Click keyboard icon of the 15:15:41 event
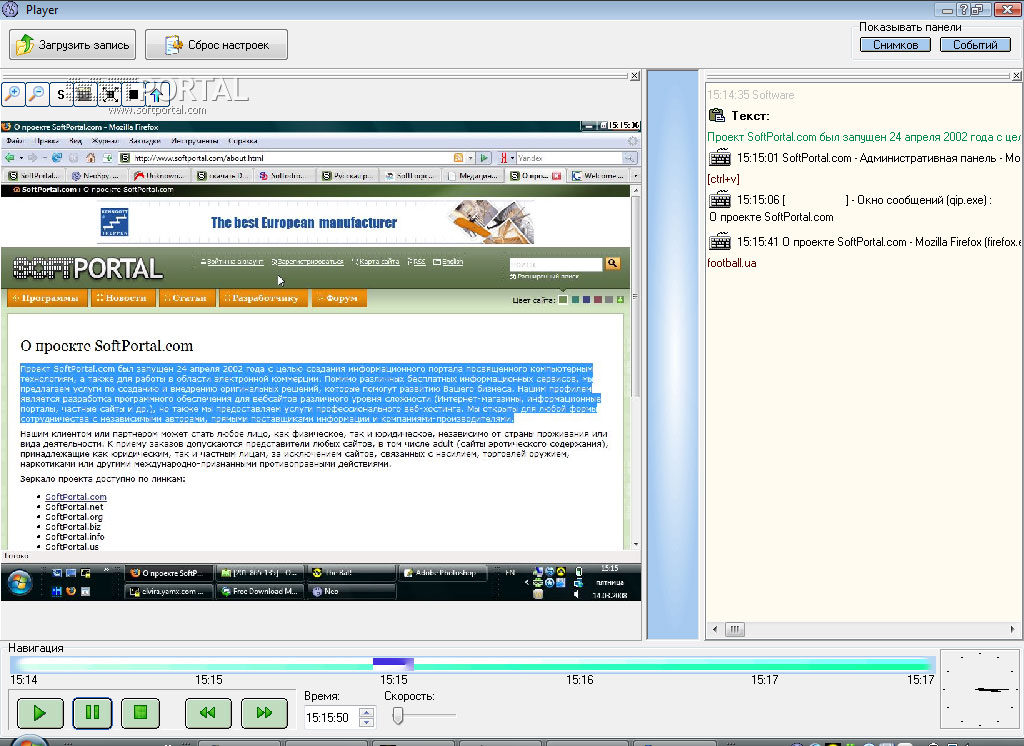The image size is (1024, 746). [x=720, y=242]
